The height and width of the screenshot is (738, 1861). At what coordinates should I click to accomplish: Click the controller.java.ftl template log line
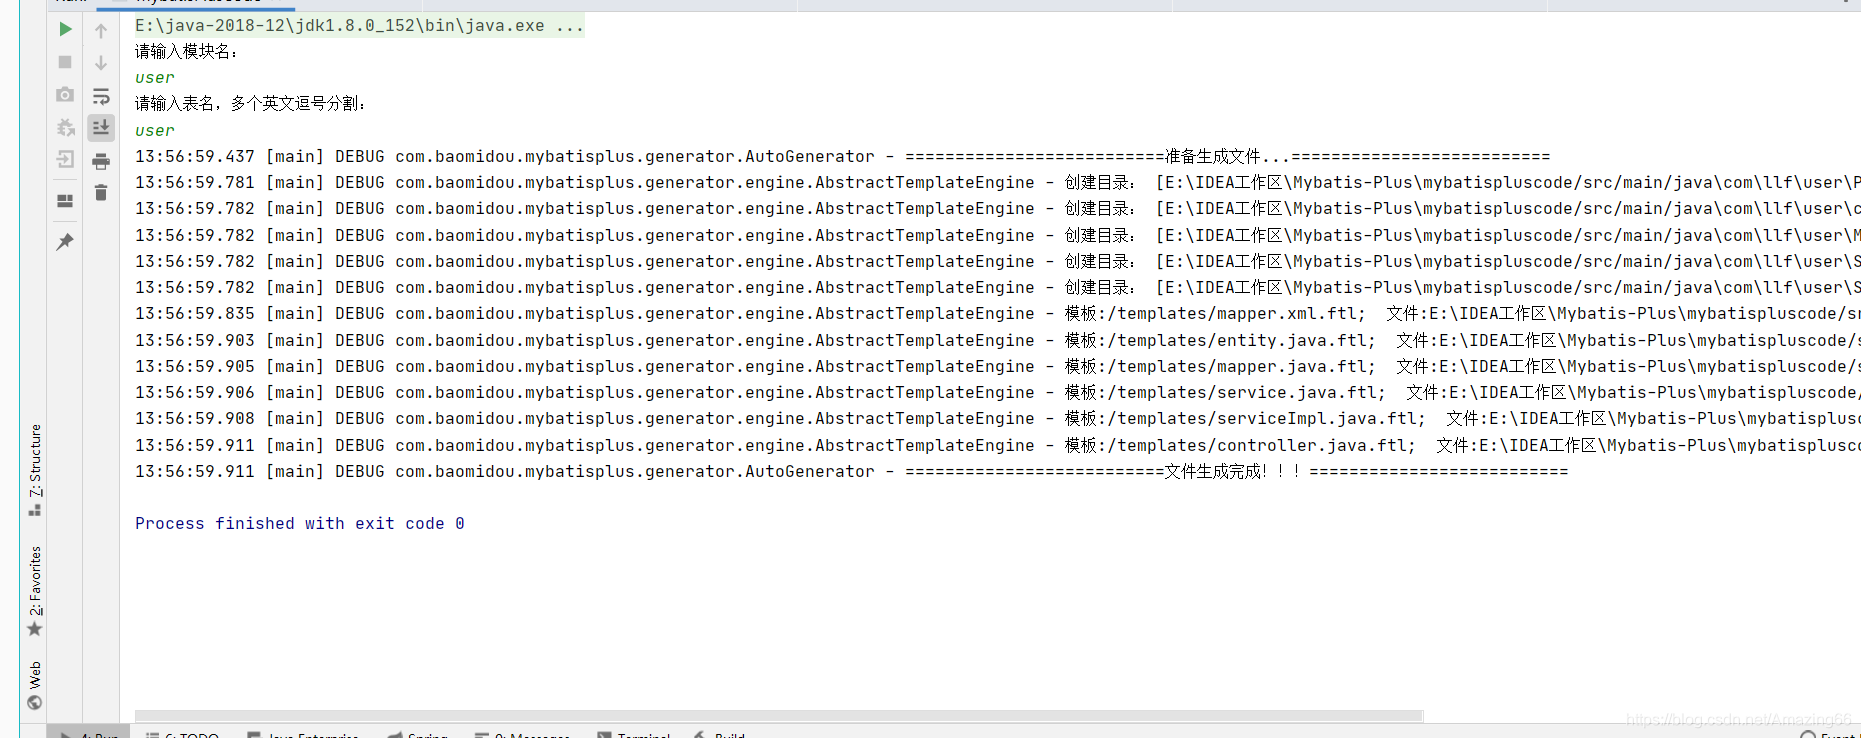(998, 445)
